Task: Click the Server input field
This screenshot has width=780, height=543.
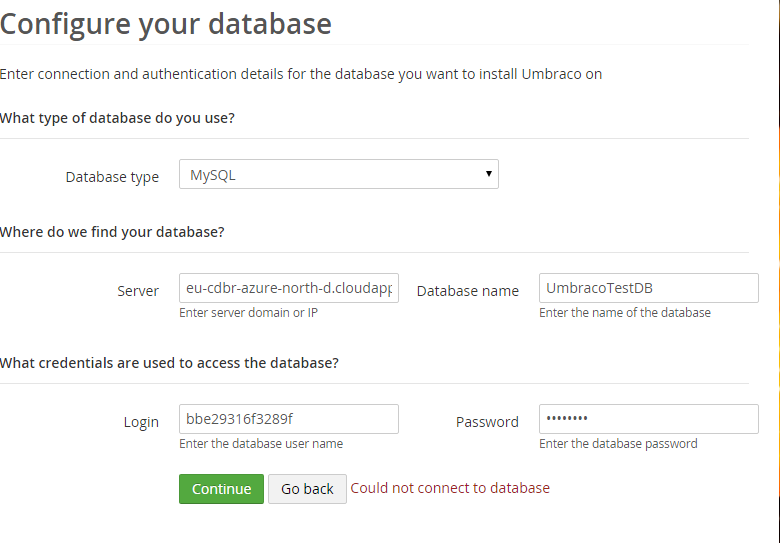Action: (x=289, y=288)
